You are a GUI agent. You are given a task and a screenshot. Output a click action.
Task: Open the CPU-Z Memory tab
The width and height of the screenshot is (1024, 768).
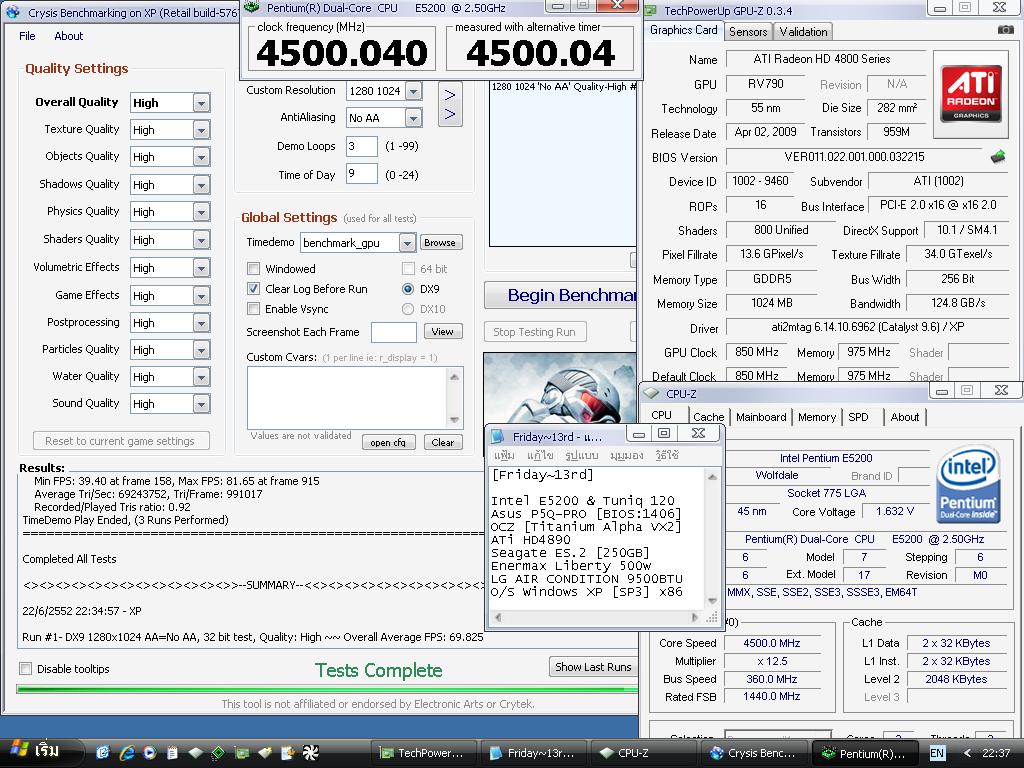tap(817, 417)
